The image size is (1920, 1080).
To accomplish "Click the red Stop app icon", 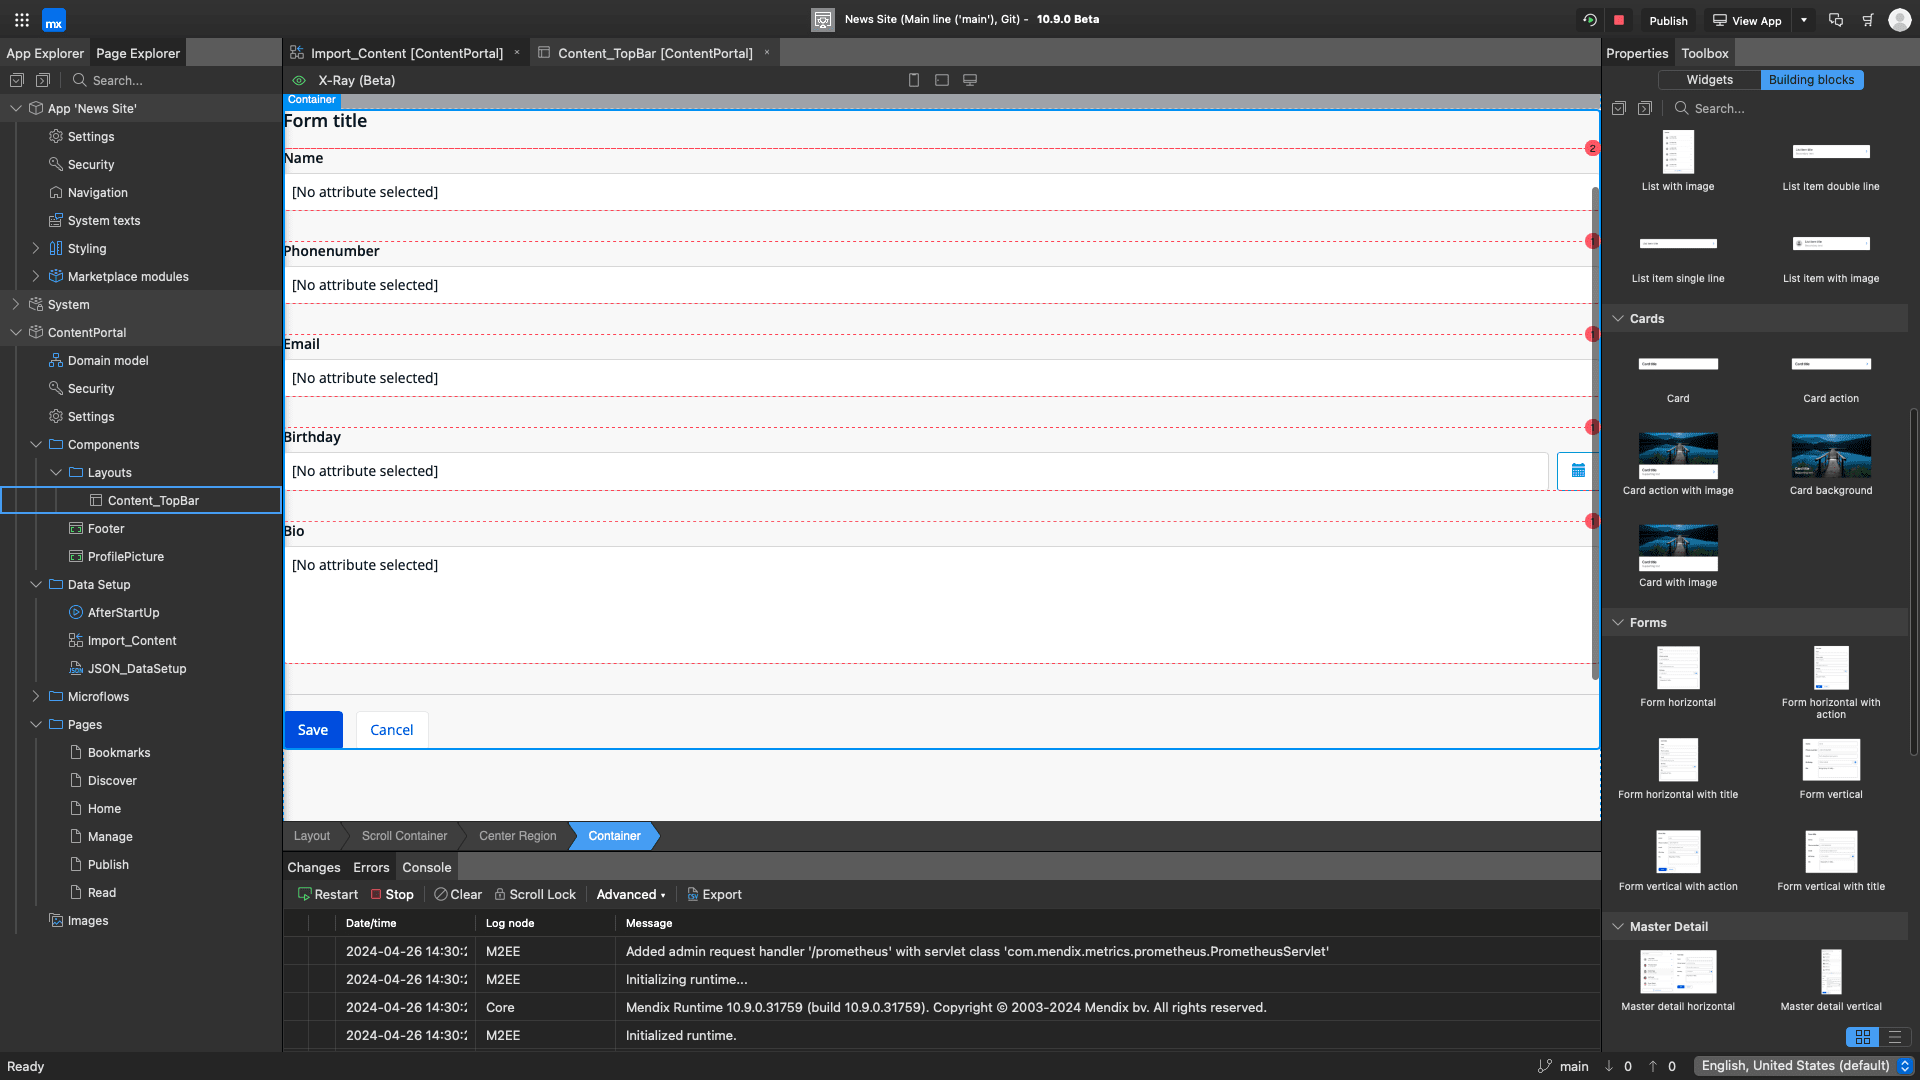I will pos(1619,20).
